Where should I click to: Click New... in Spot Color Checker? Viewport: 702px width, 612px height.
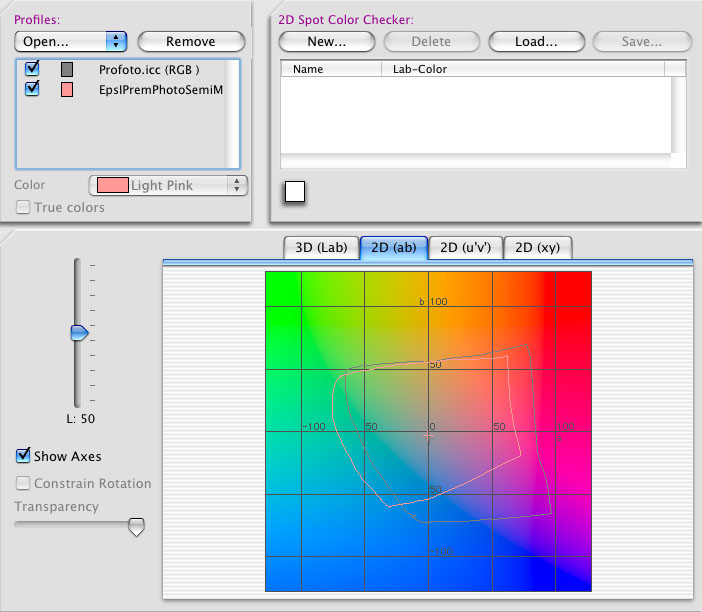pyautogui.click(x=327, y=42)
